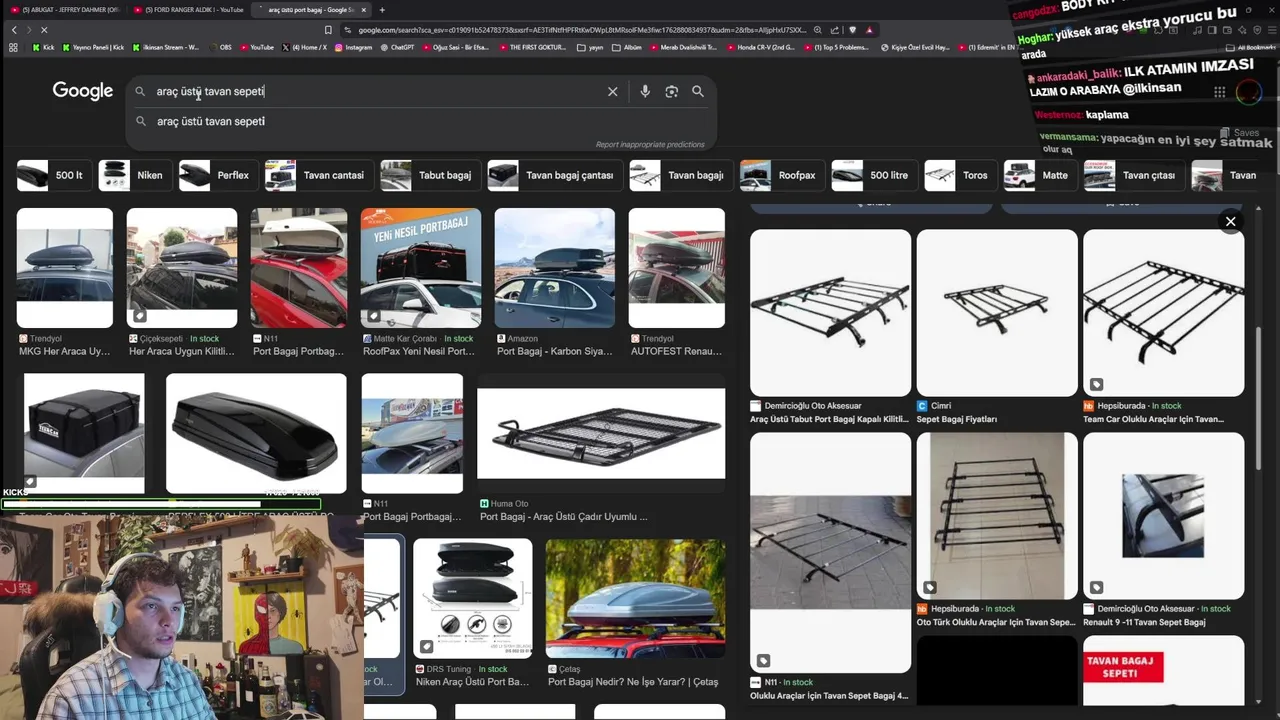
Task: Open the Google logo homepage link
Action: (x=83, y=91)
